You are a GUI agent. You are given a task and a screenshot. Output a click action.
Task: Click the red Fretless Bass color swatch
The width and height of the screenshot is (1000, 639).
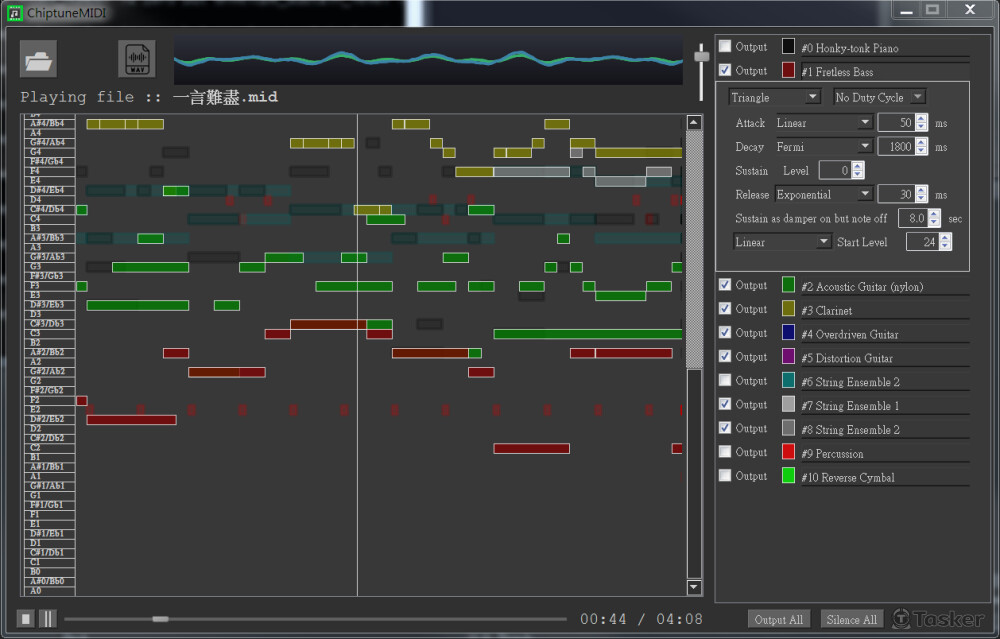(788, 71)
